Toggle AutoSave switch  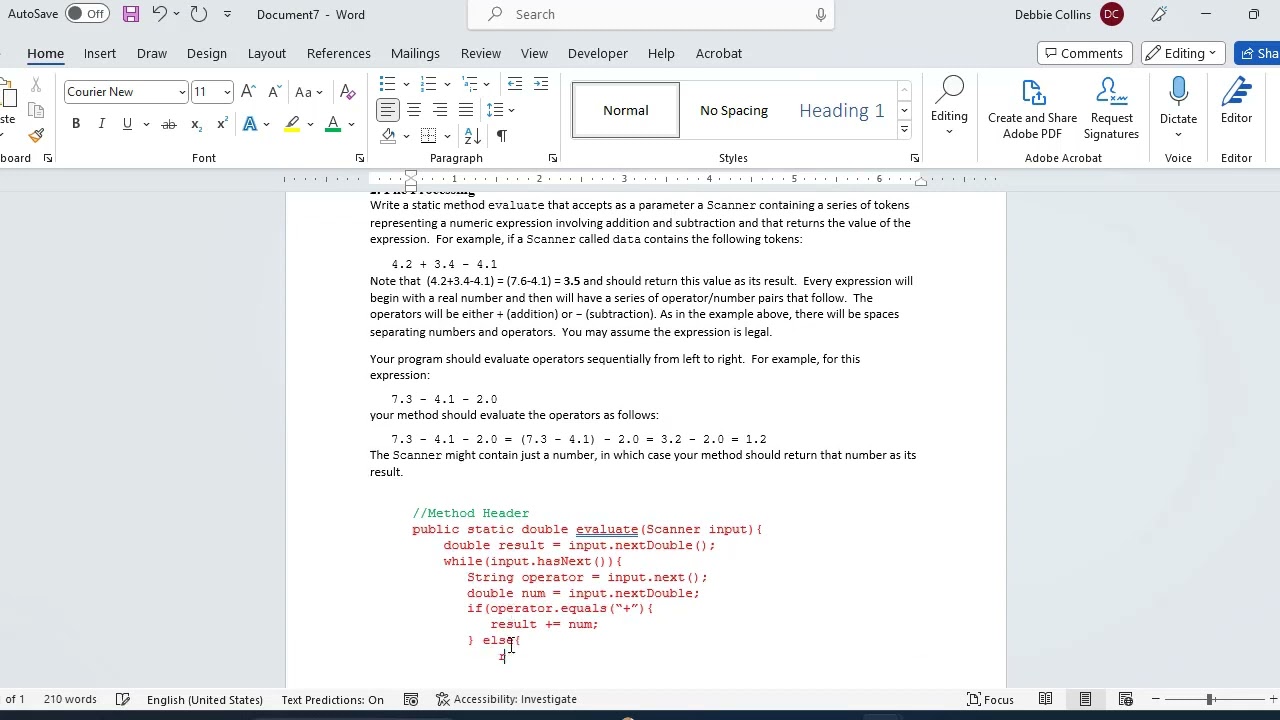pyautogui.click(x=87, y=14)
